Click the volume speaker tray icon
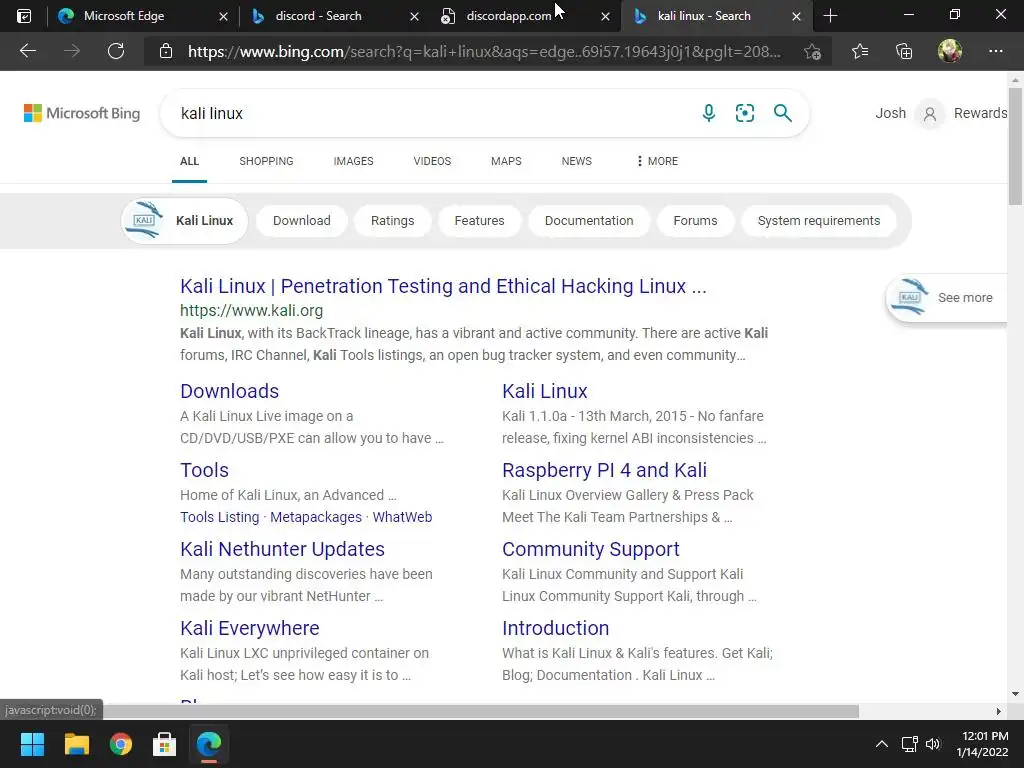 [933, 744]
